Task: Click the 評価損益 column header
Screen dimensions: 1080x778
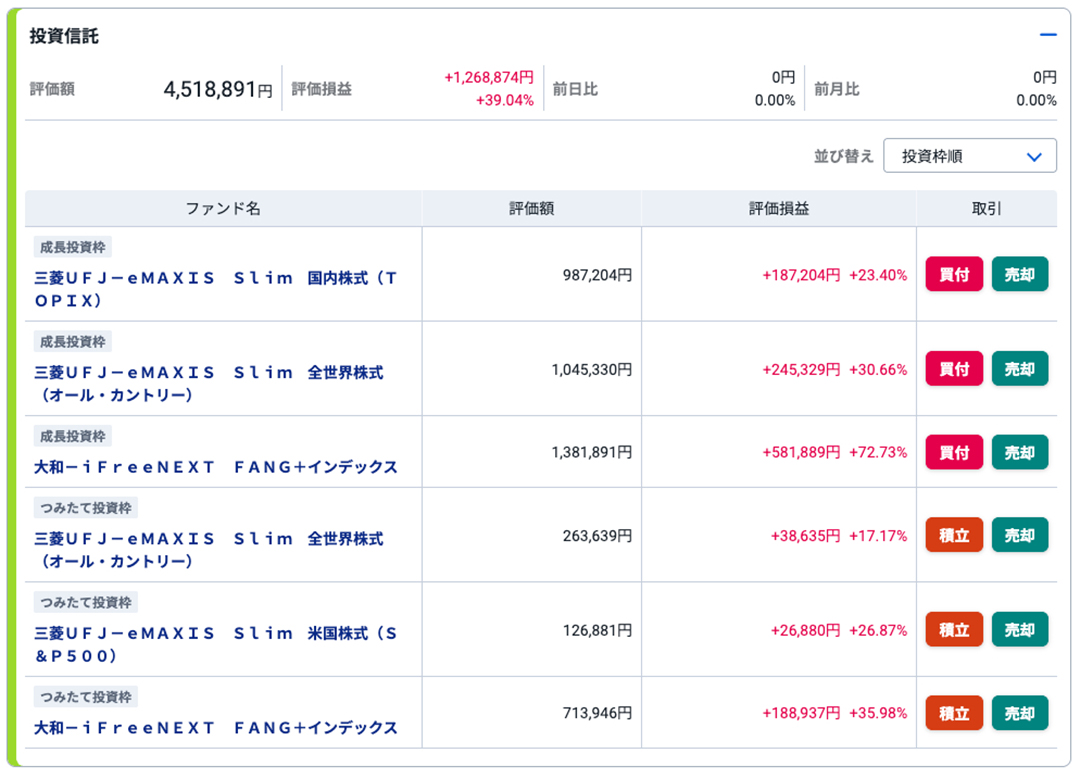Action: 778,208
